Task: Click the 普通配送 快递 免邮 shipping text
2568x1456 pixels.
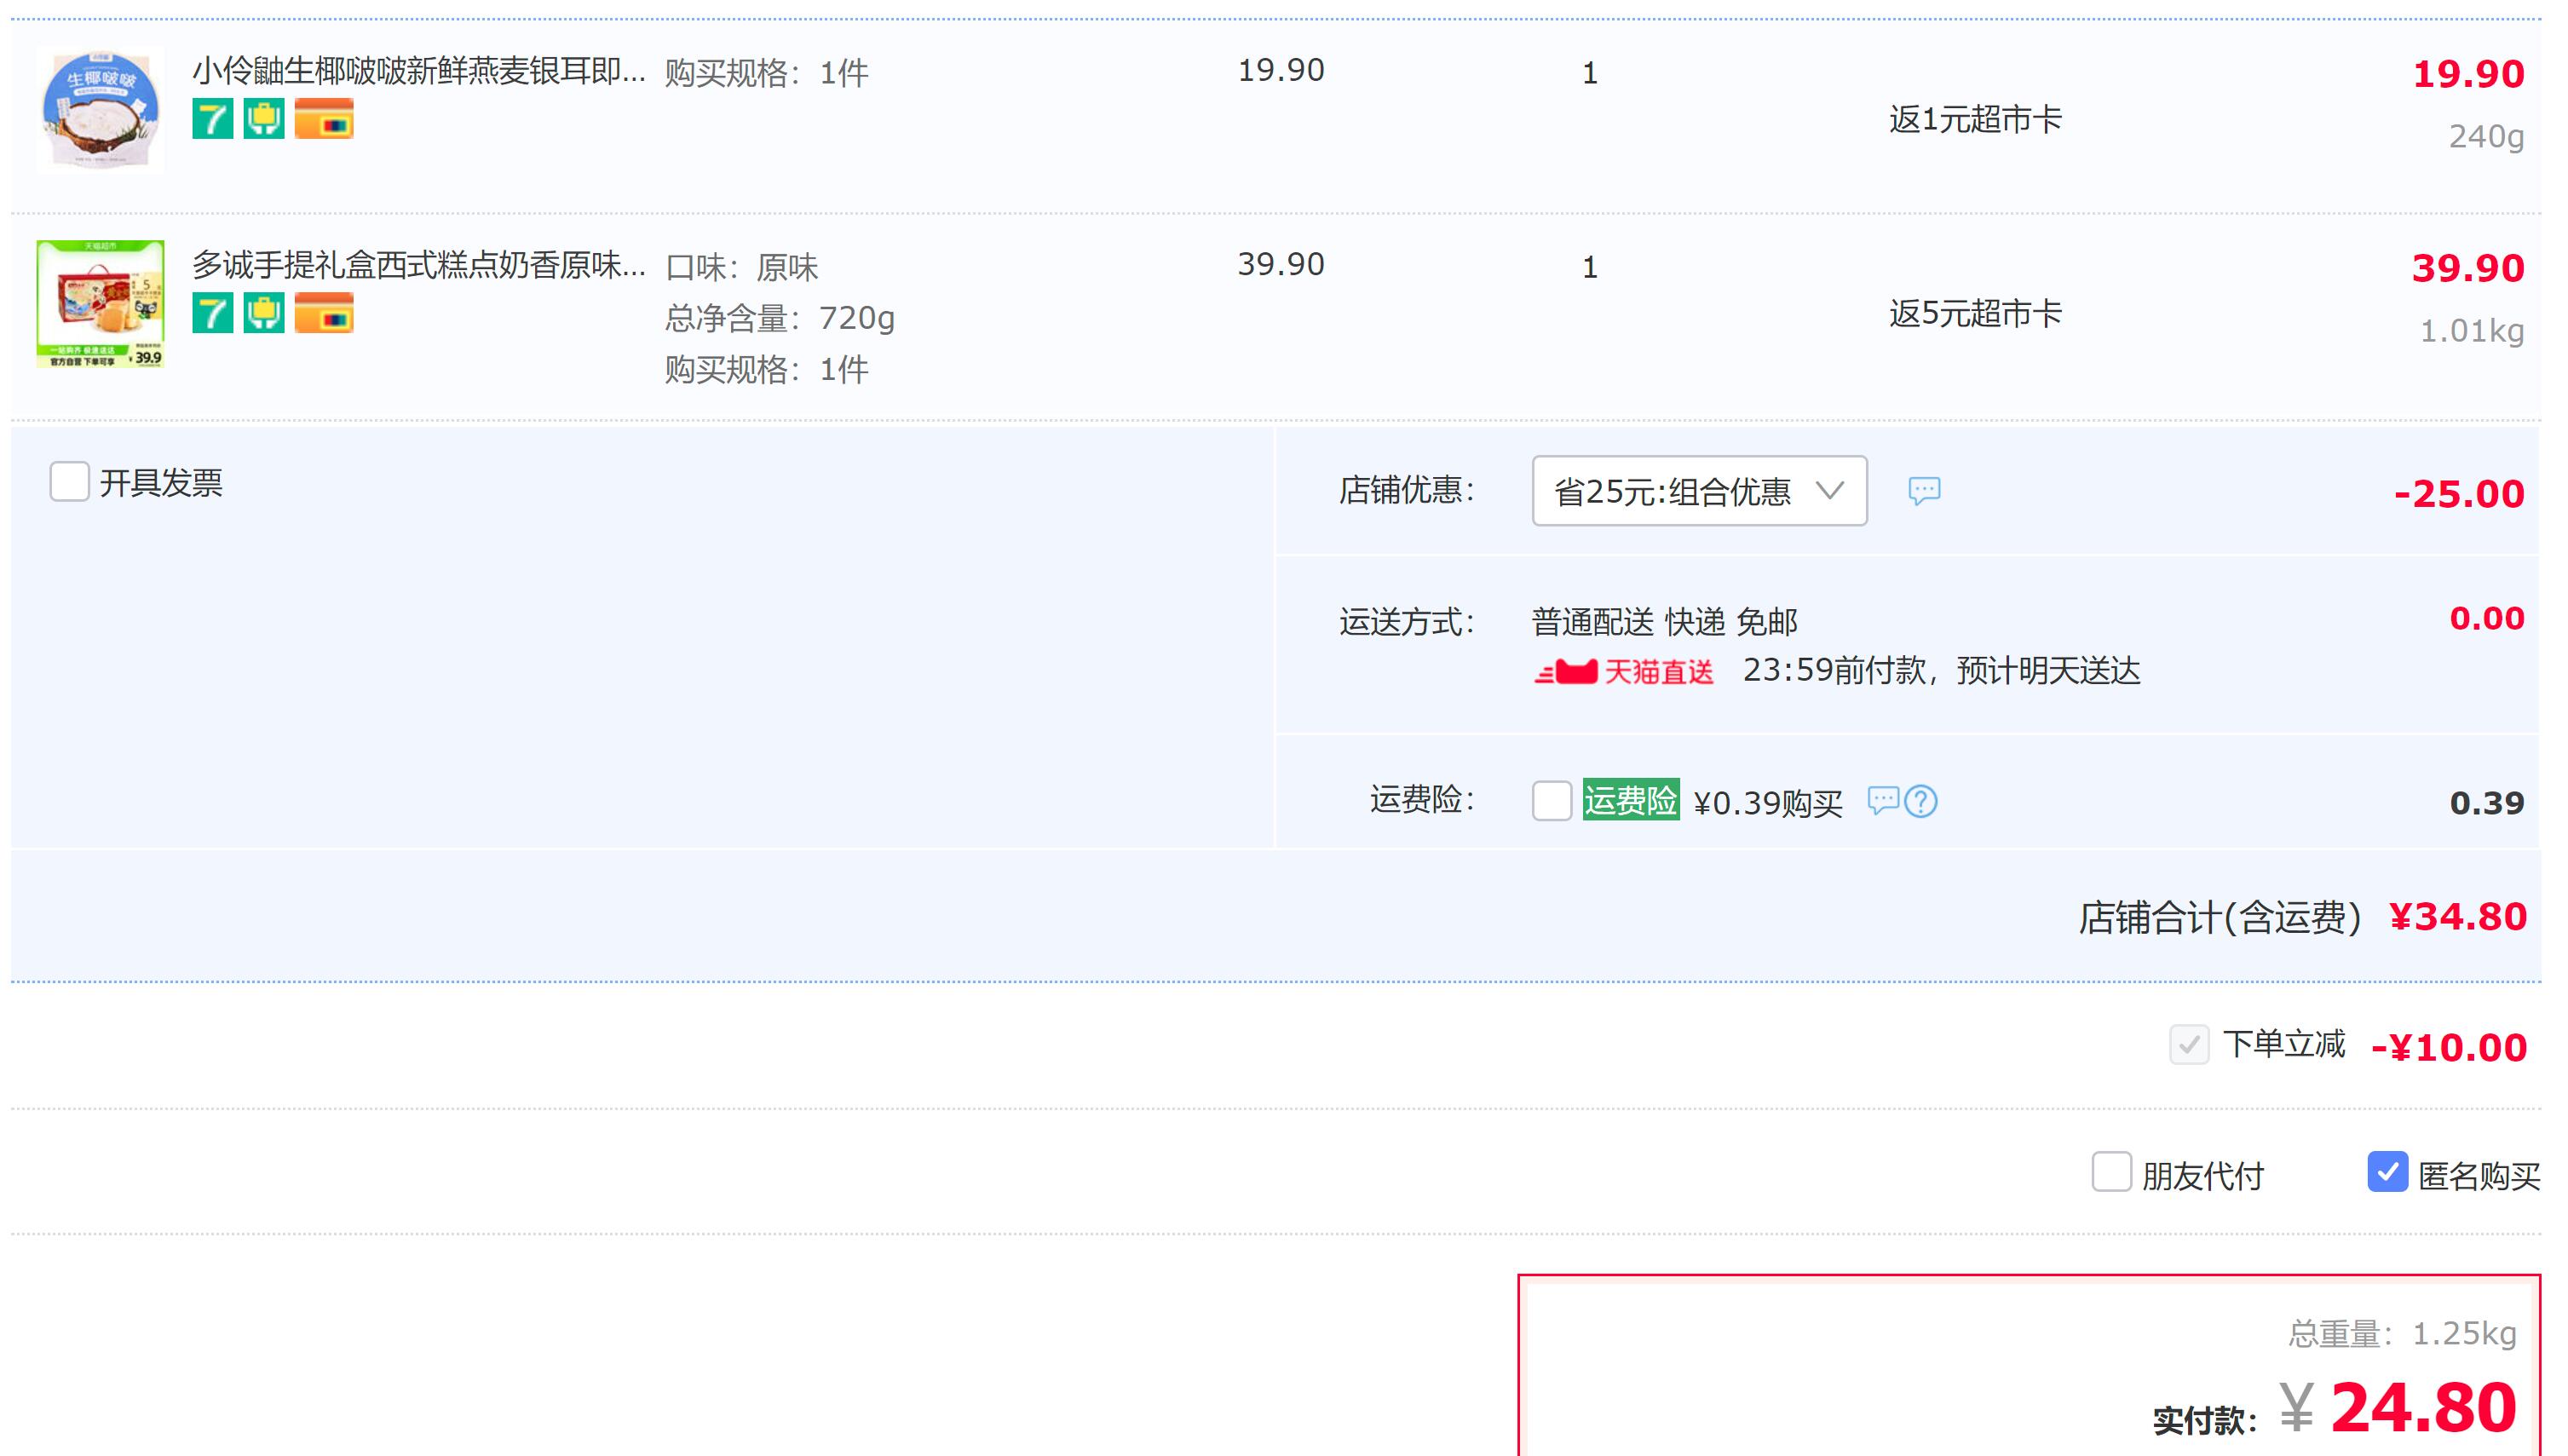Action: 1665,622
